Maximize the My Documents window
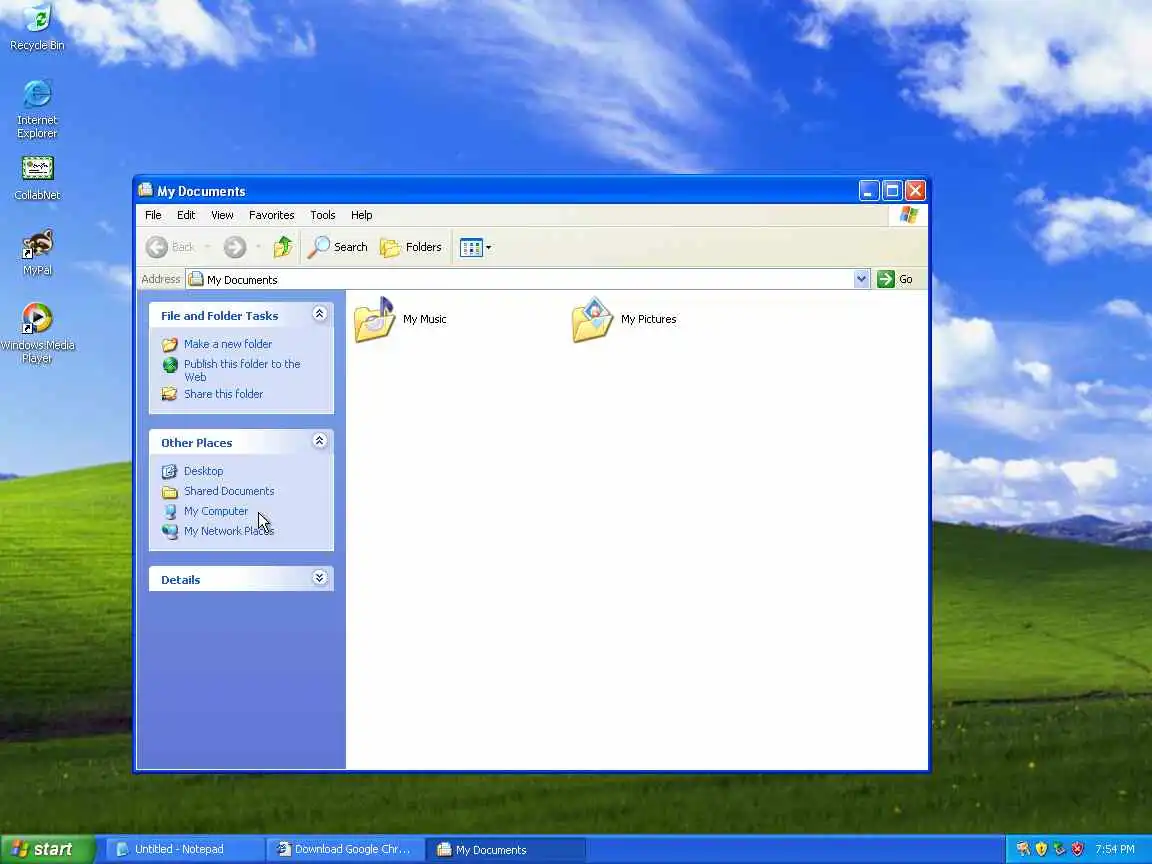Screen dimensions: 1152x864 click(892, 191)
